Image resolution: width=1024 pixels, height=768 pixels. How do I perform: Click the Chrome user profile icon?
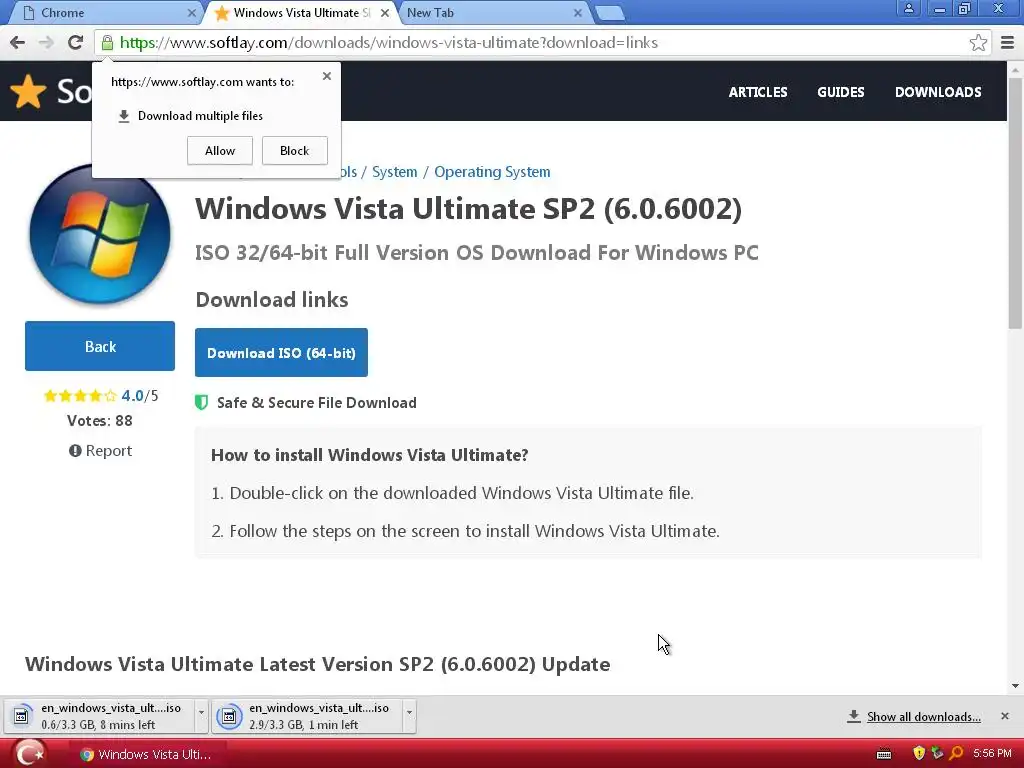(x=908, y=8)
